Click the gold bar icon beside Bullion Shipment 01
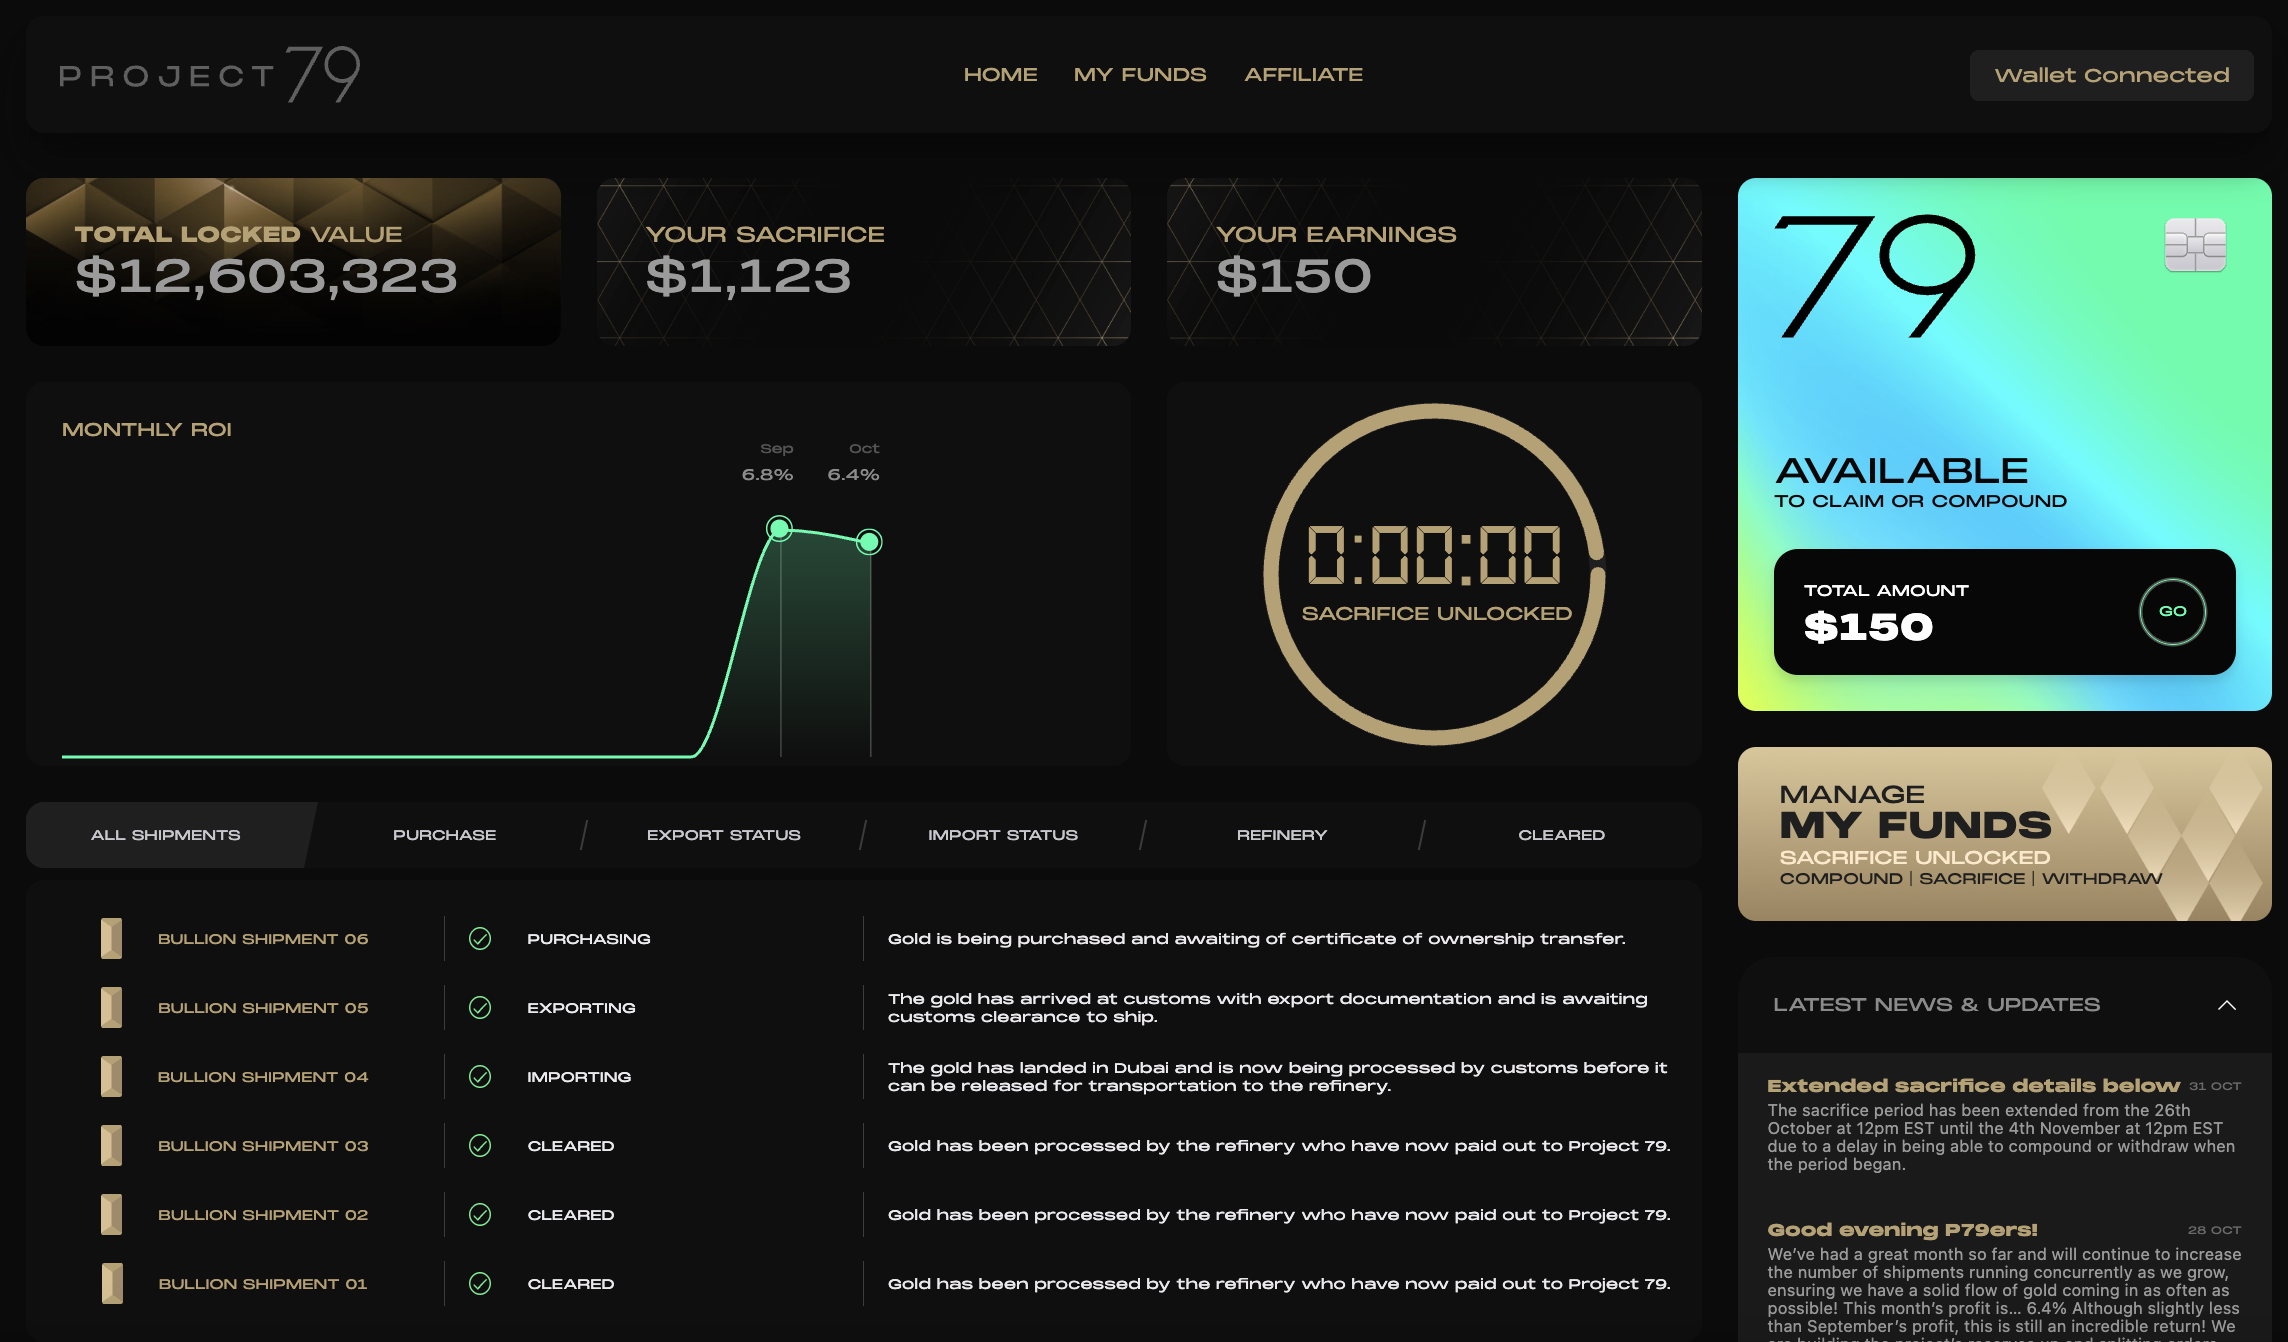Viewport: 2288px width, 1342px height. 110,1283
